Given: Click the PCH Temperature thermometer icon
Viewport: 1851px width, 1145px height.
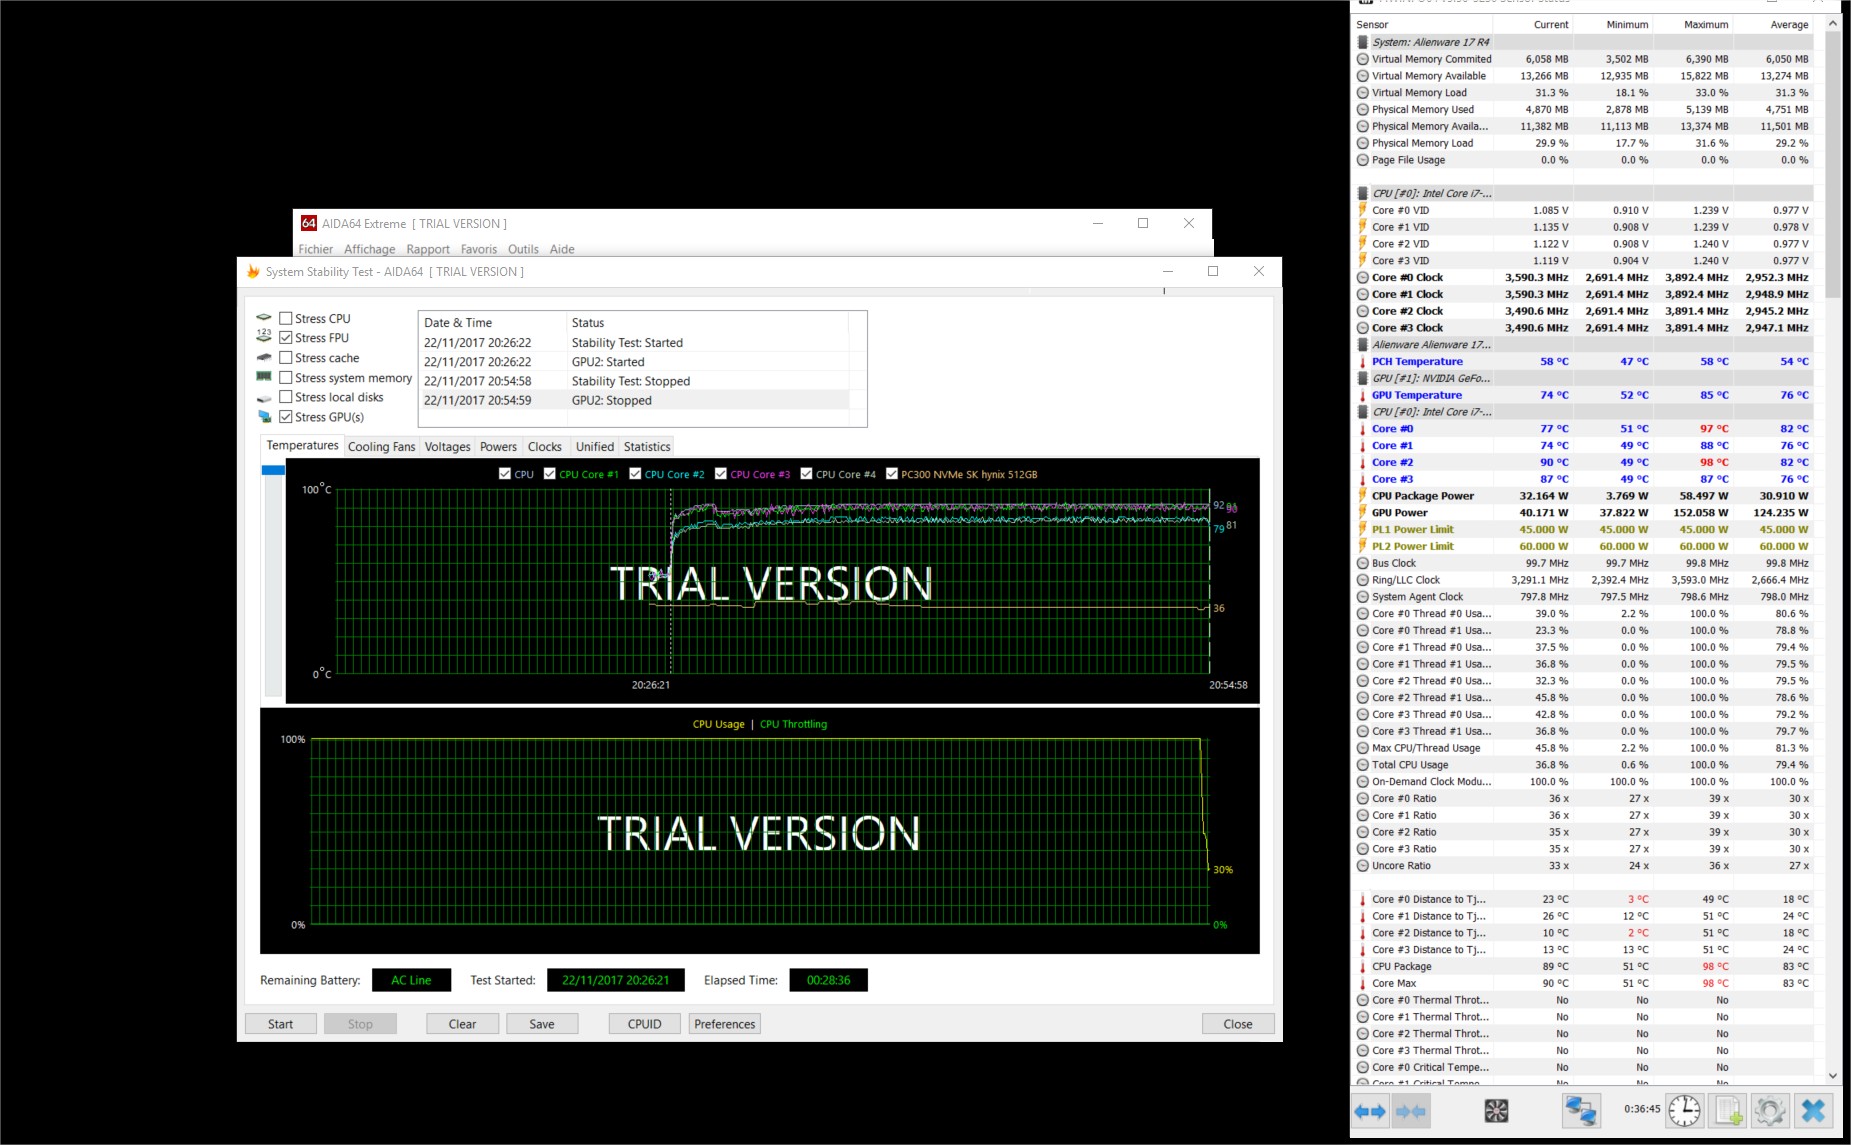Looking at the screenshot, I should pos(1362,361).
